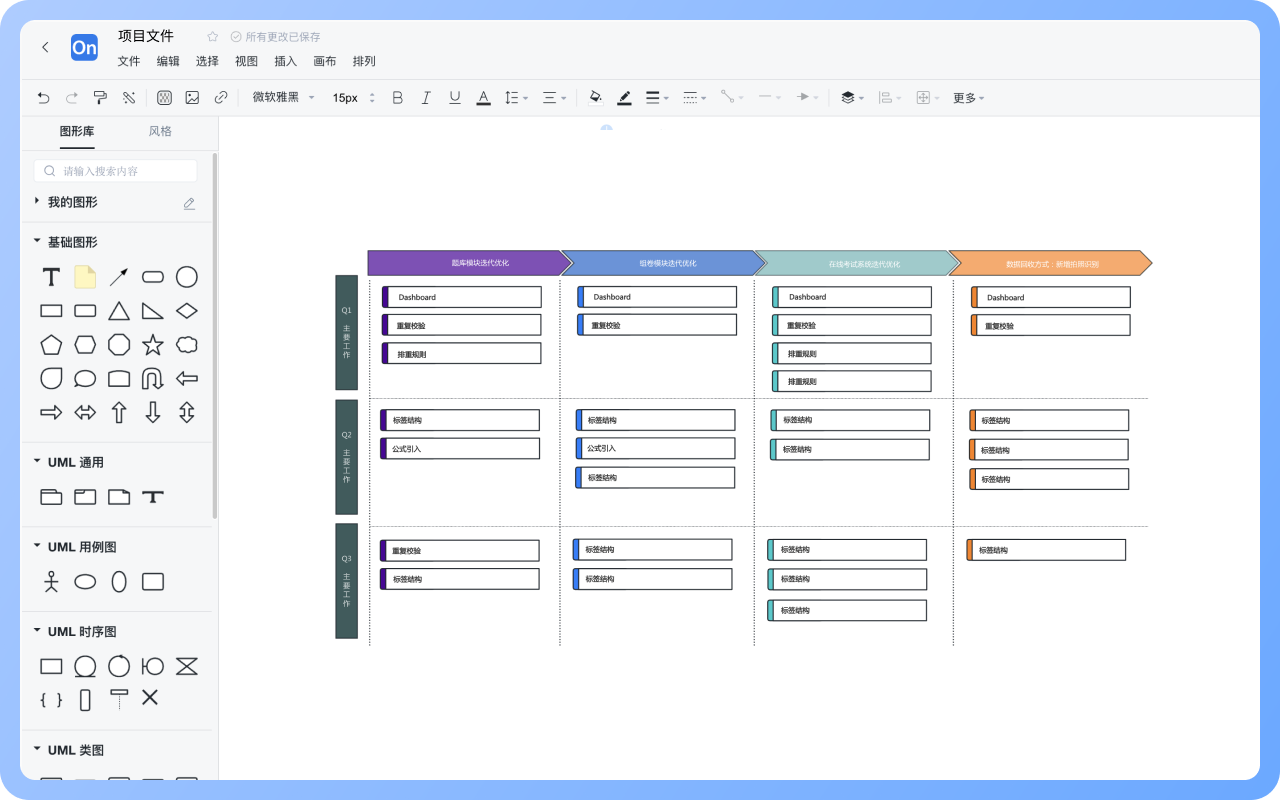Screen dimensions: 1280x800
Task: Select the star shape from basic shapes
Action: [153, 345]
